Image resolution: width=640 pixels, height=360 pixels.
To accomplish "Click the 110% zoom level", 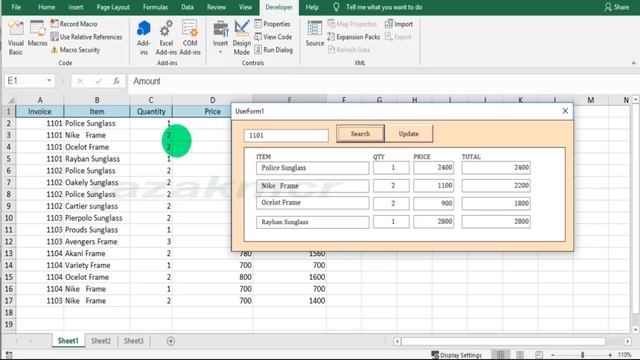I will click(x=624, y=355).
